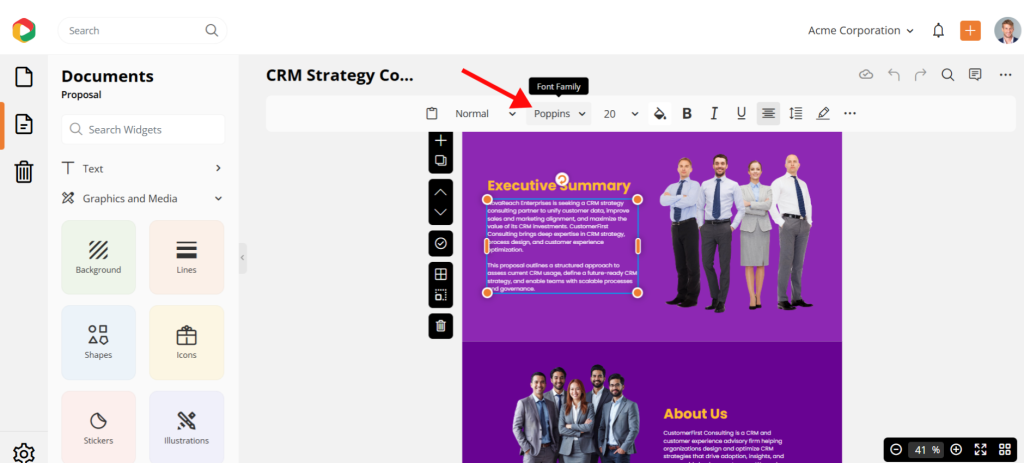The image size is (1024, 463).
Task: Click the Executive Summary heading
Action: point(559,185)
